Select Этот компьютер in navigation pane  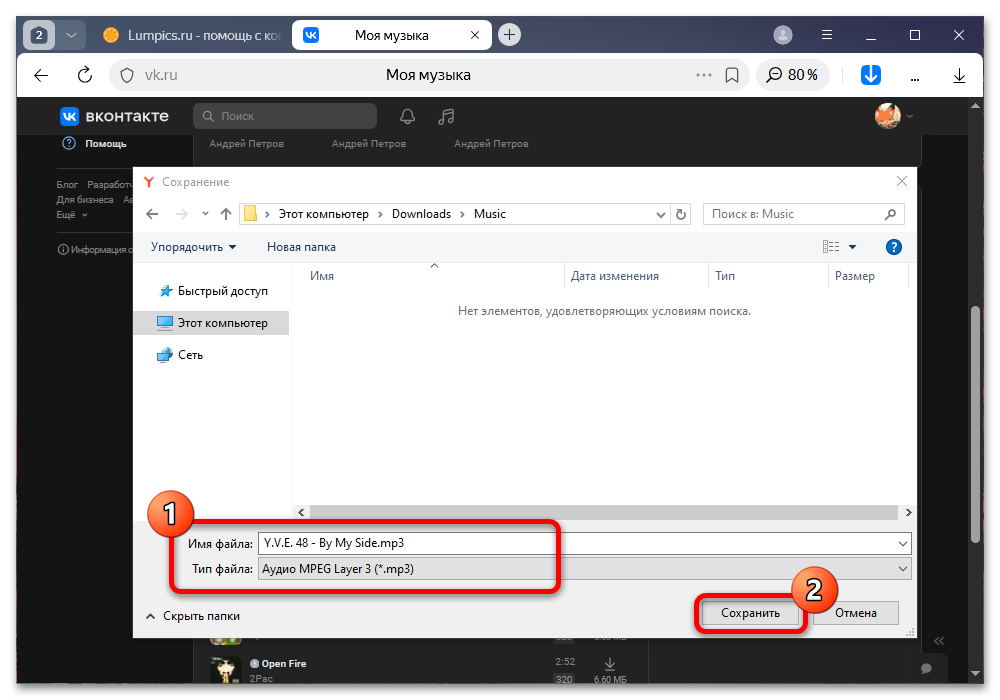(212, 323)
